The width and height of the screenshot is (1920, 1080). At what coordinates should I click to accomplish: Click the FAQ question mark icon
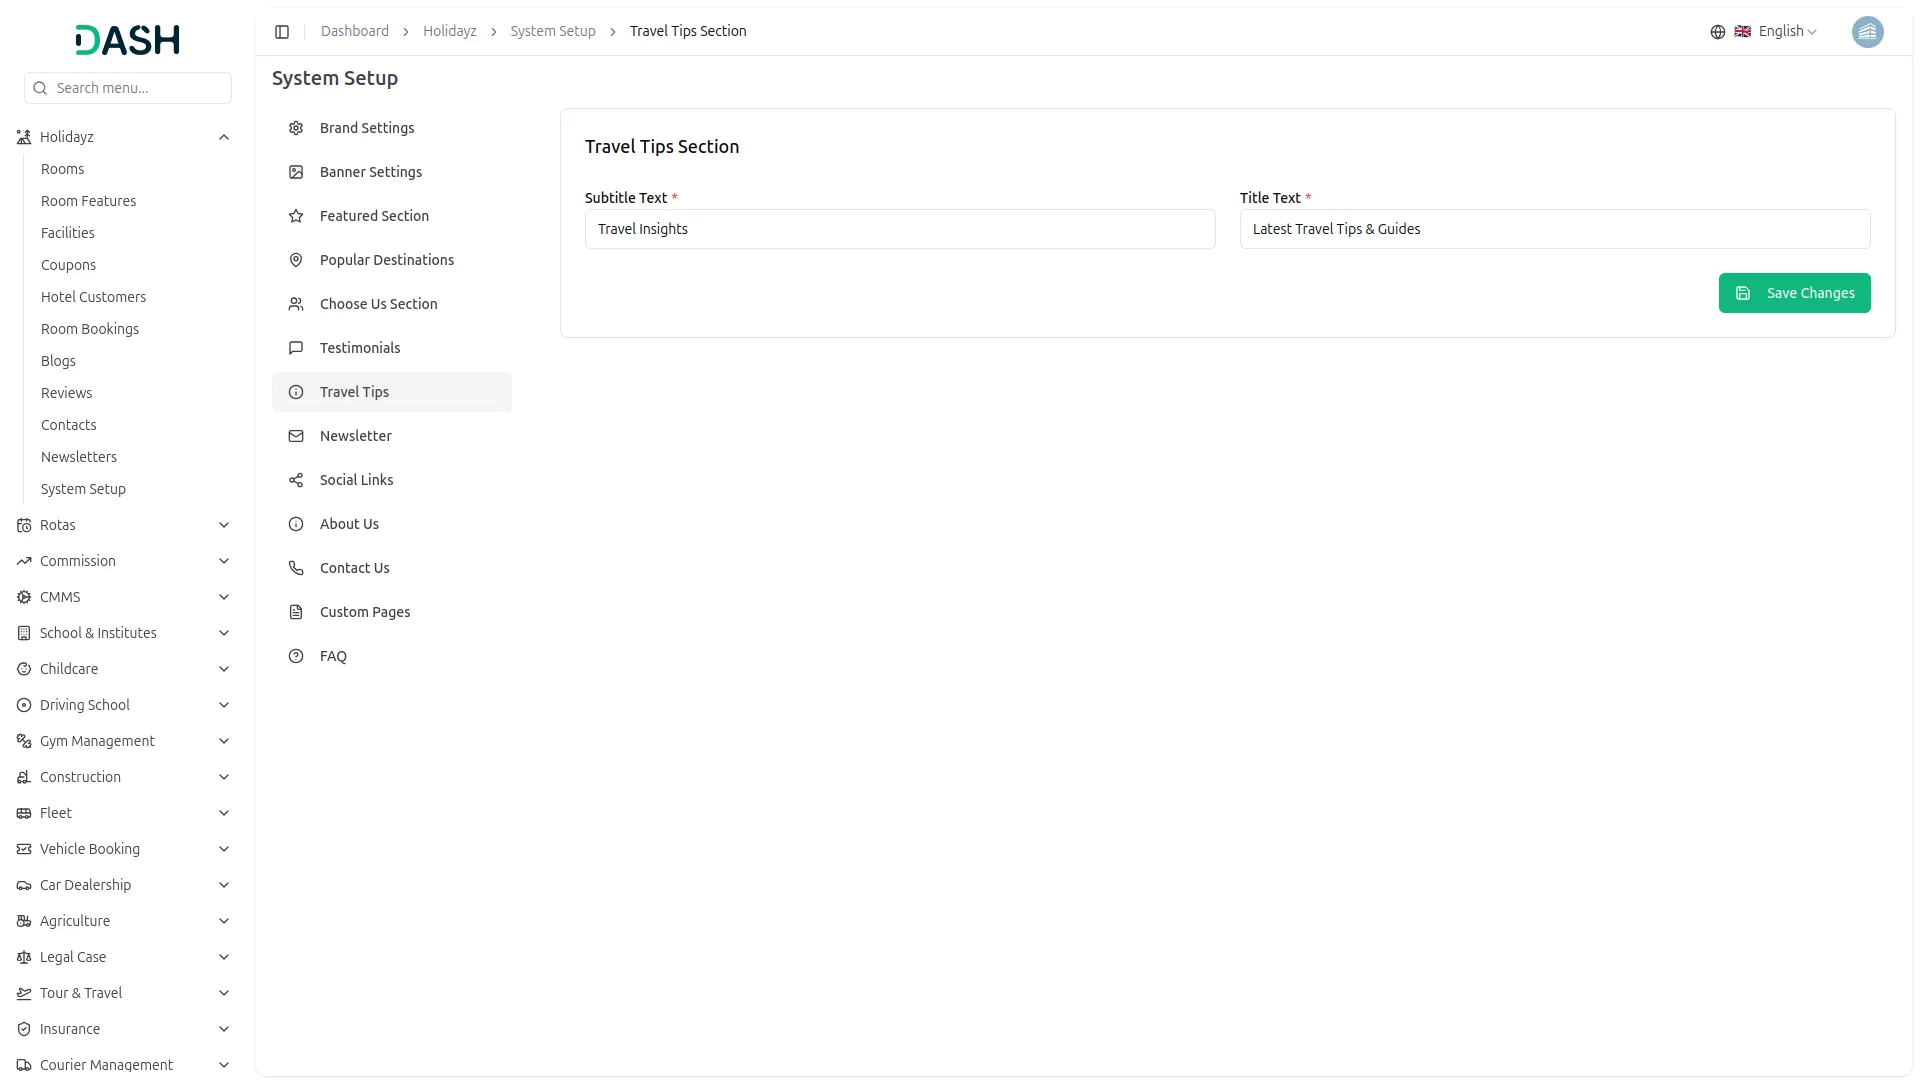click(x=296, y=656)
